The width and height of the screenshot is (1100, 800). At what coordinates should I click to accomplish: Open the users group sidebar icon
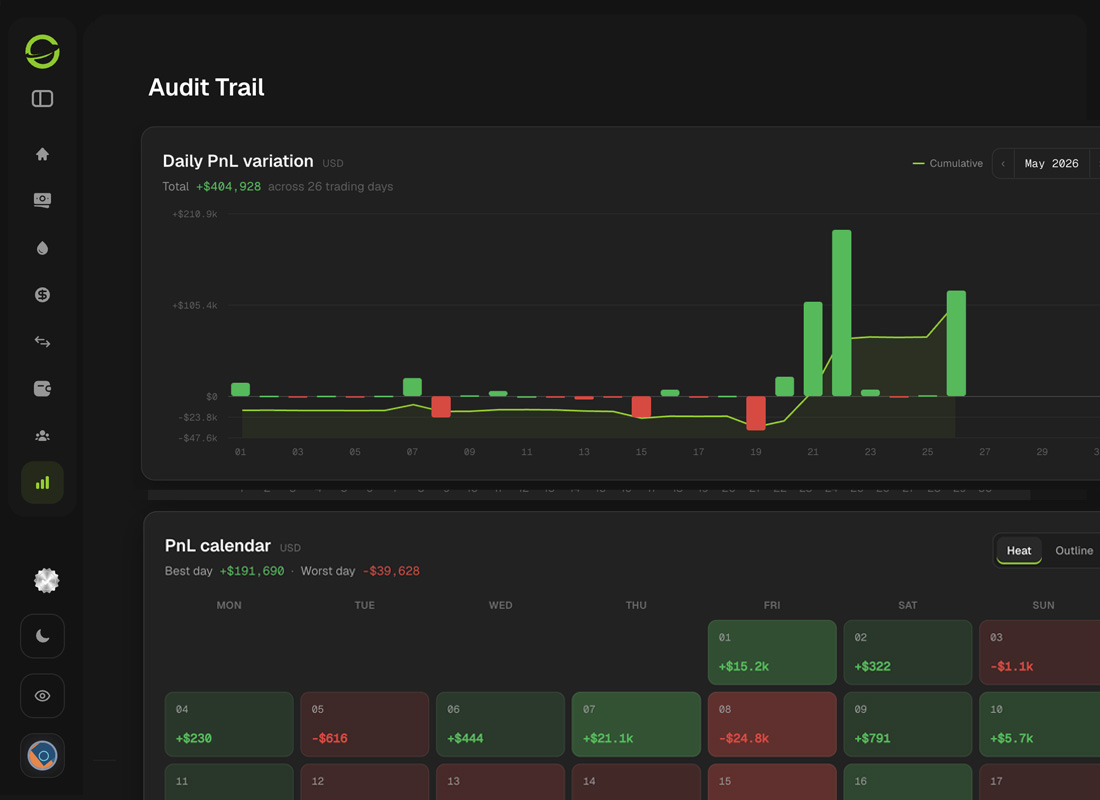pos(42,436)
